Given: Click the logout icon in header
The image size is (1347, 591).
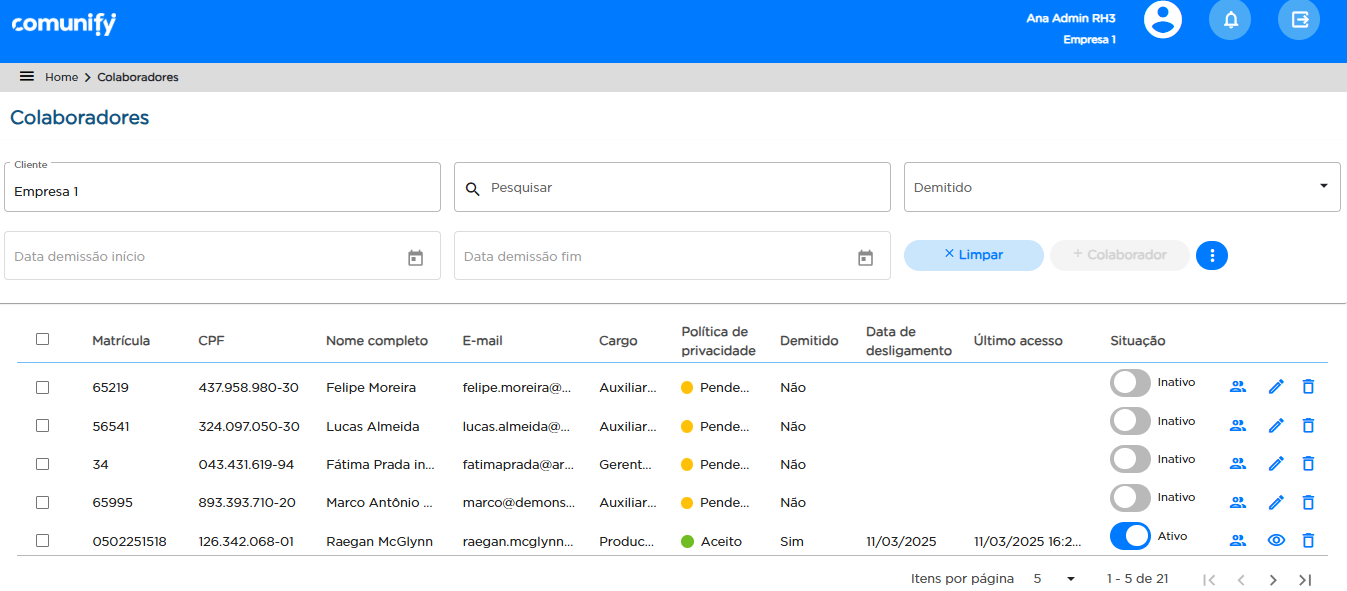Looking at the screenshot, I should [1298, 20].
